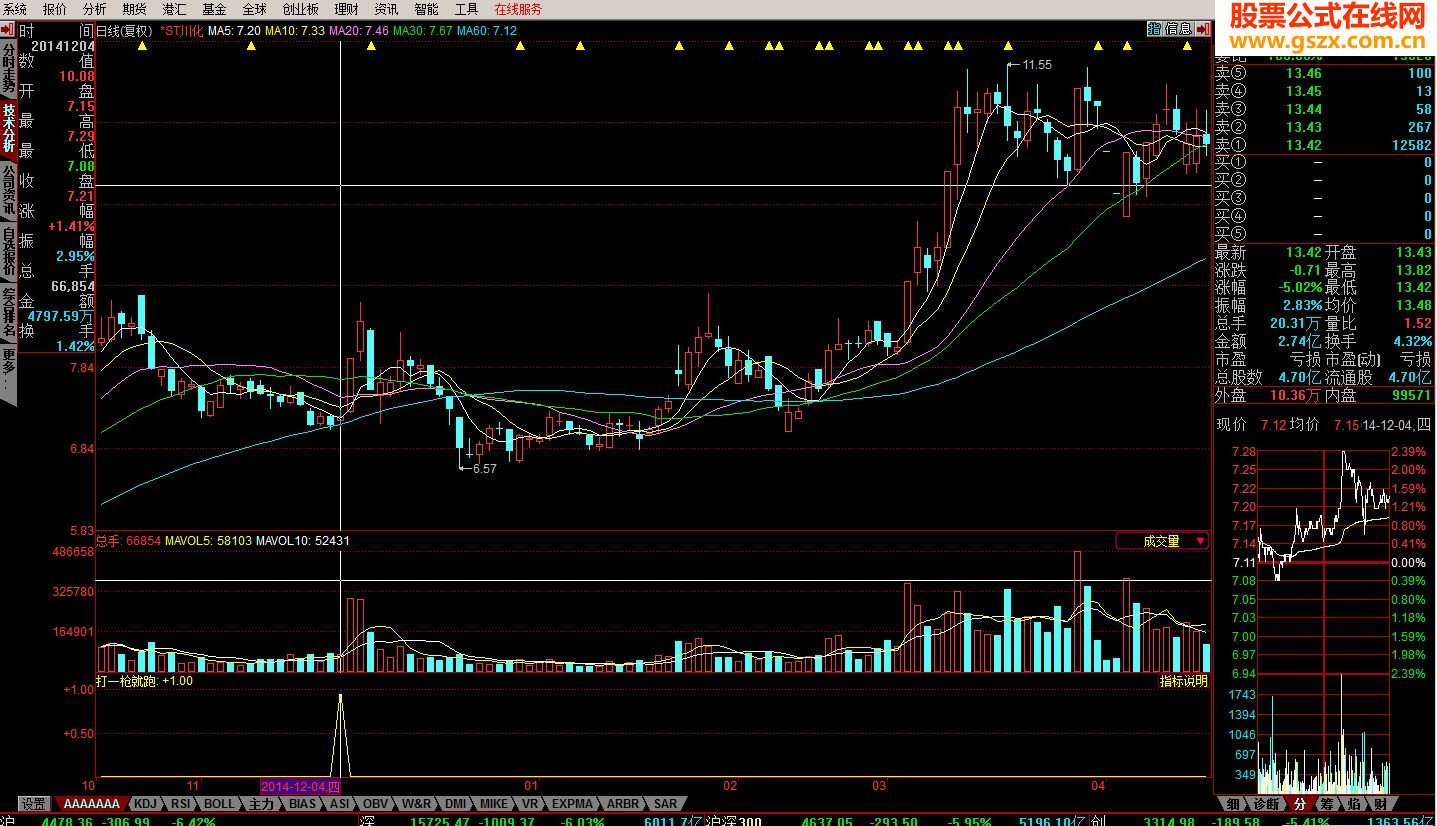Image resolution: width=1437 pixels, height=826 pixels.
Task: Open the 基金 menu
Action: (214, 9)
